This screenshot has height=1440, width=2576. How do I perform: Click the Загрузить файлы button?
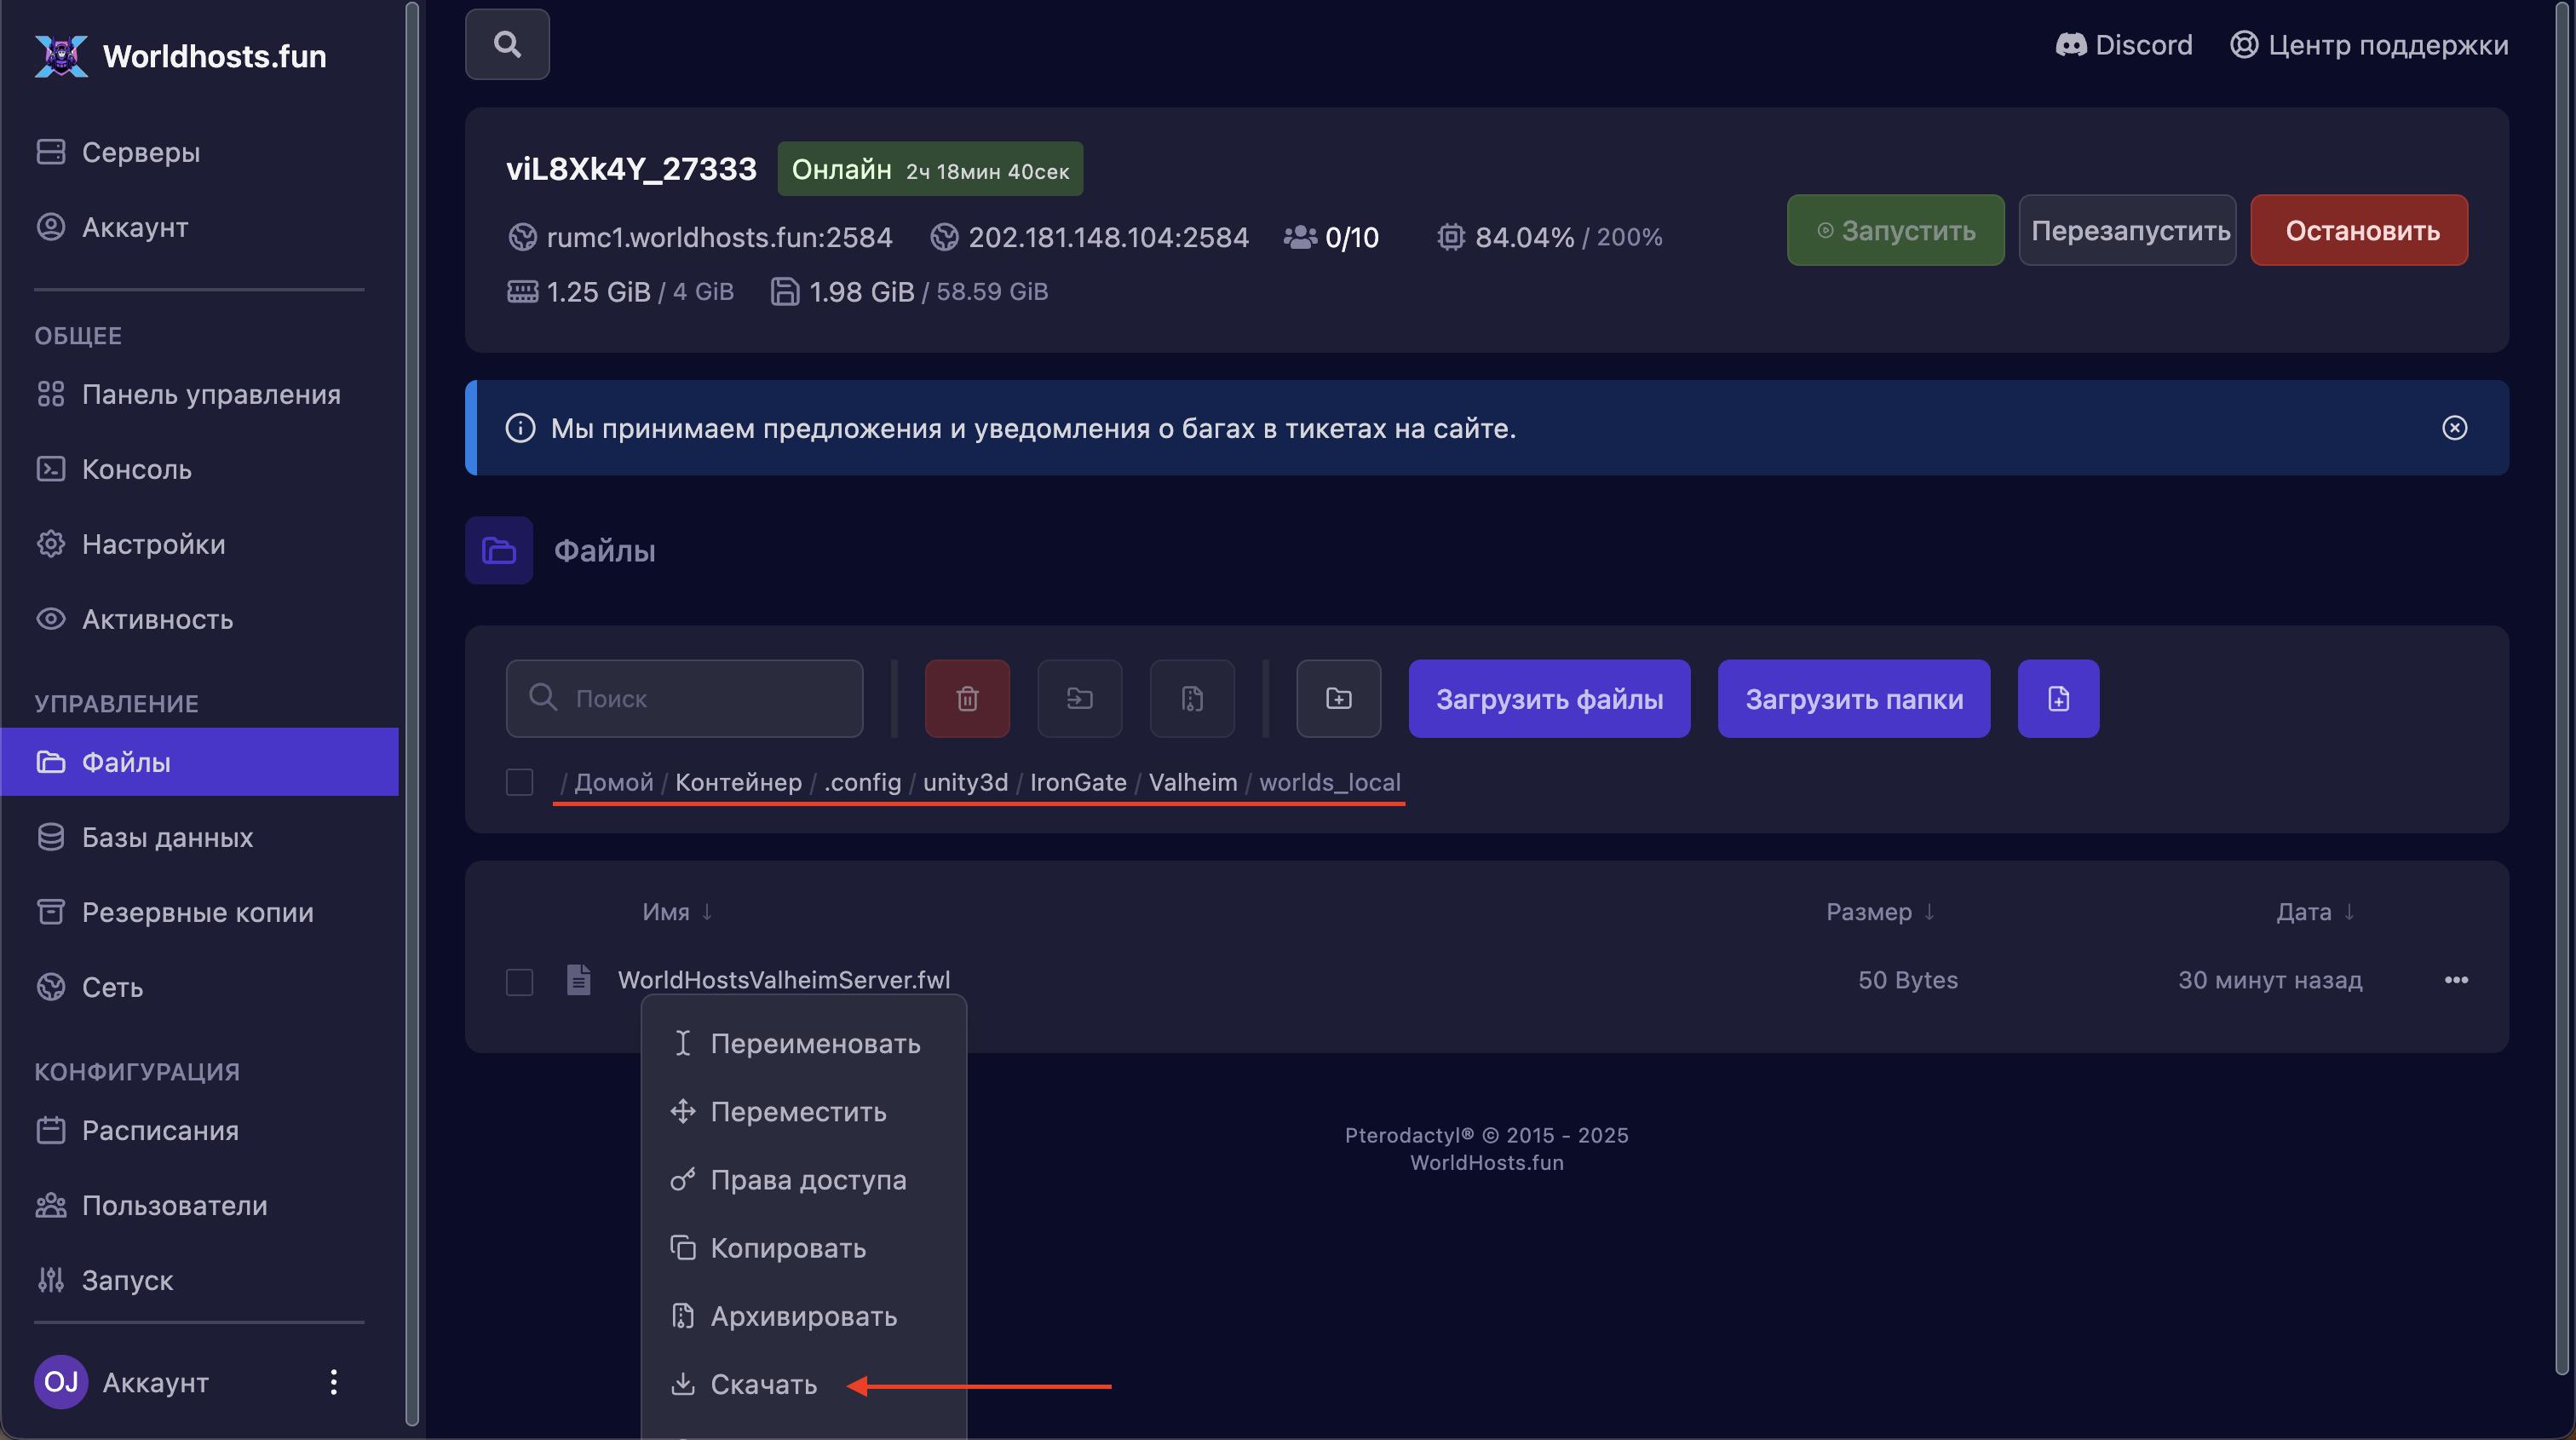click(x=1549, y=698)
